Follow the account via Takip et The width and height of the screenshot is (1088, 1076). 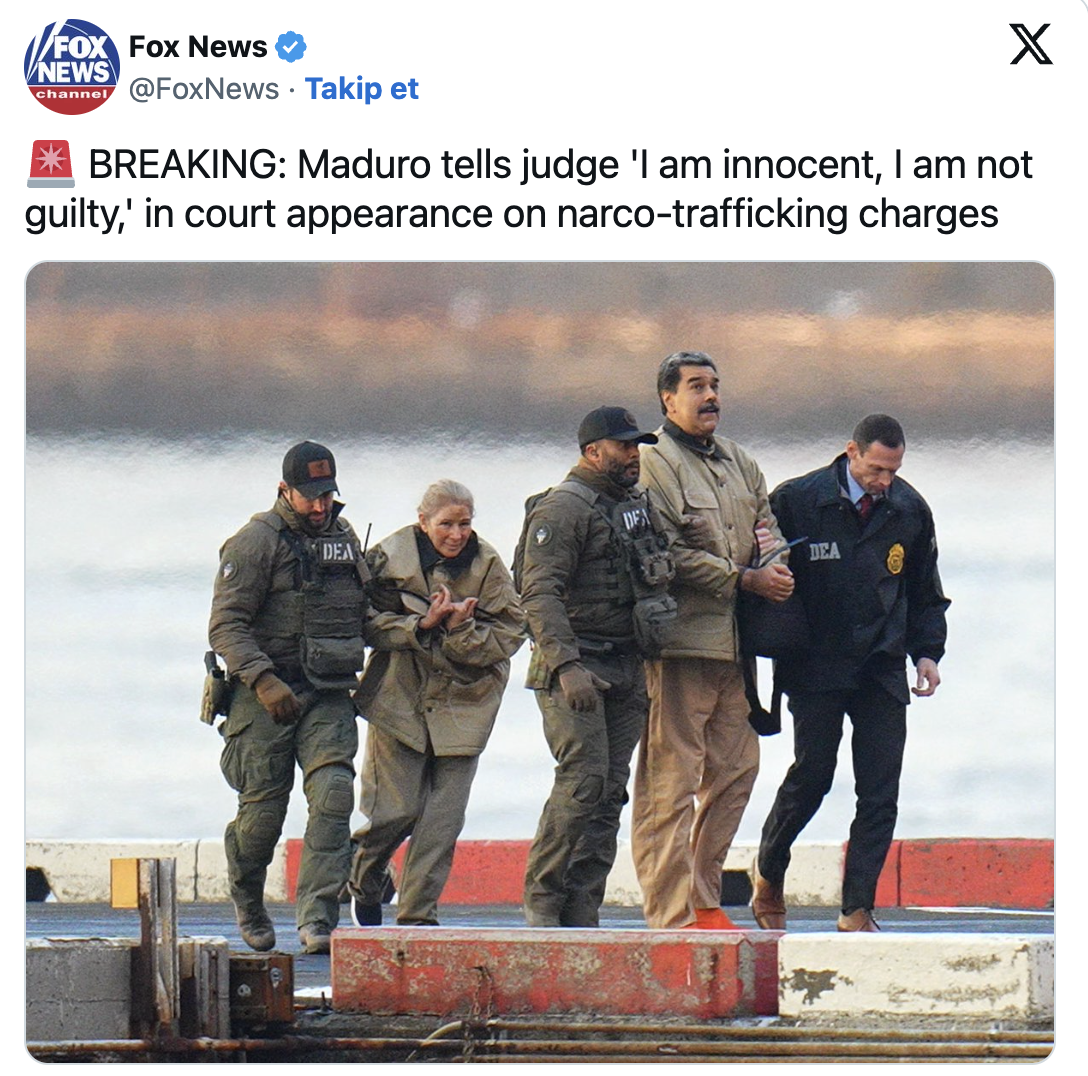(362, 89)
